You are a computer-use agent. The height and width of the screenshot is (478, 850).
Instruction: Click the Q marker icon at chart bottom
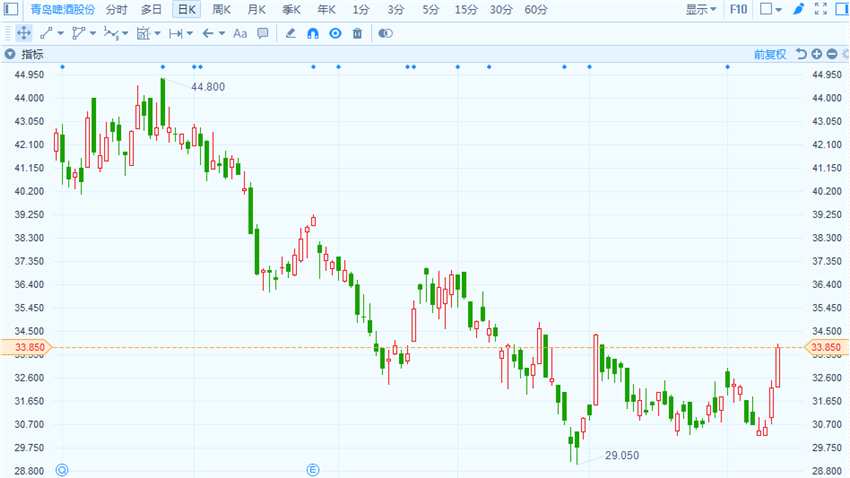coord(62,470)
